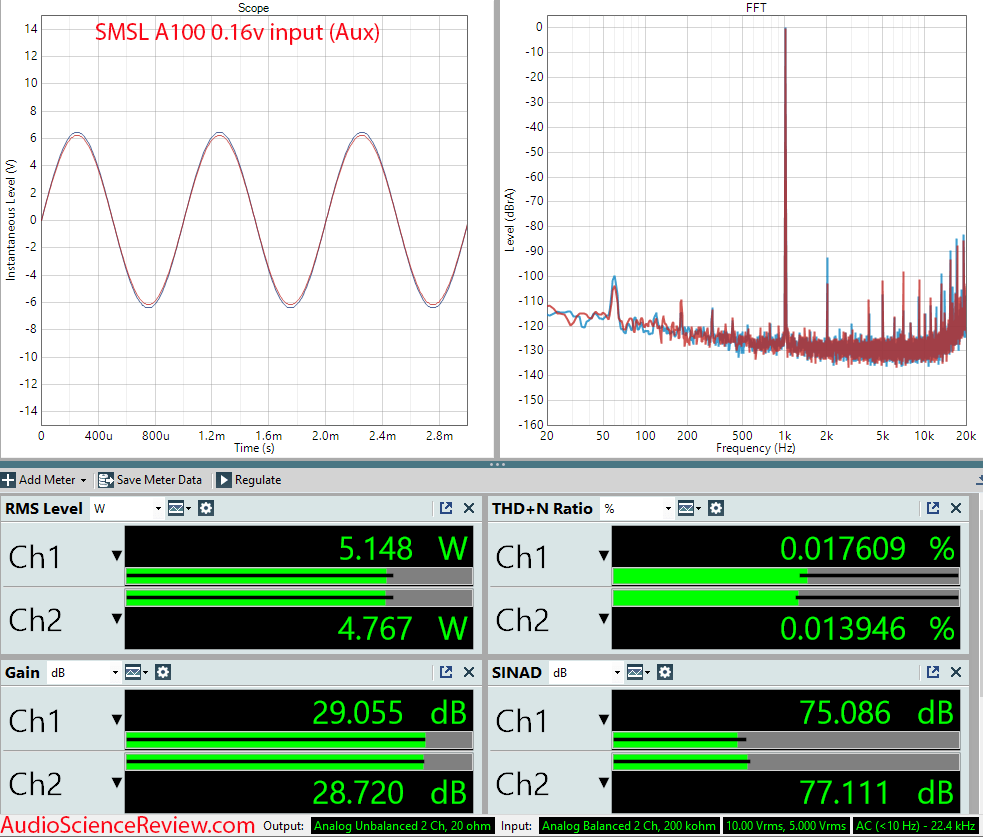The width and height of the screenshot is (983, 837).
Task: Open graph options icon for SINAD meter
Action: pos(638,673)
